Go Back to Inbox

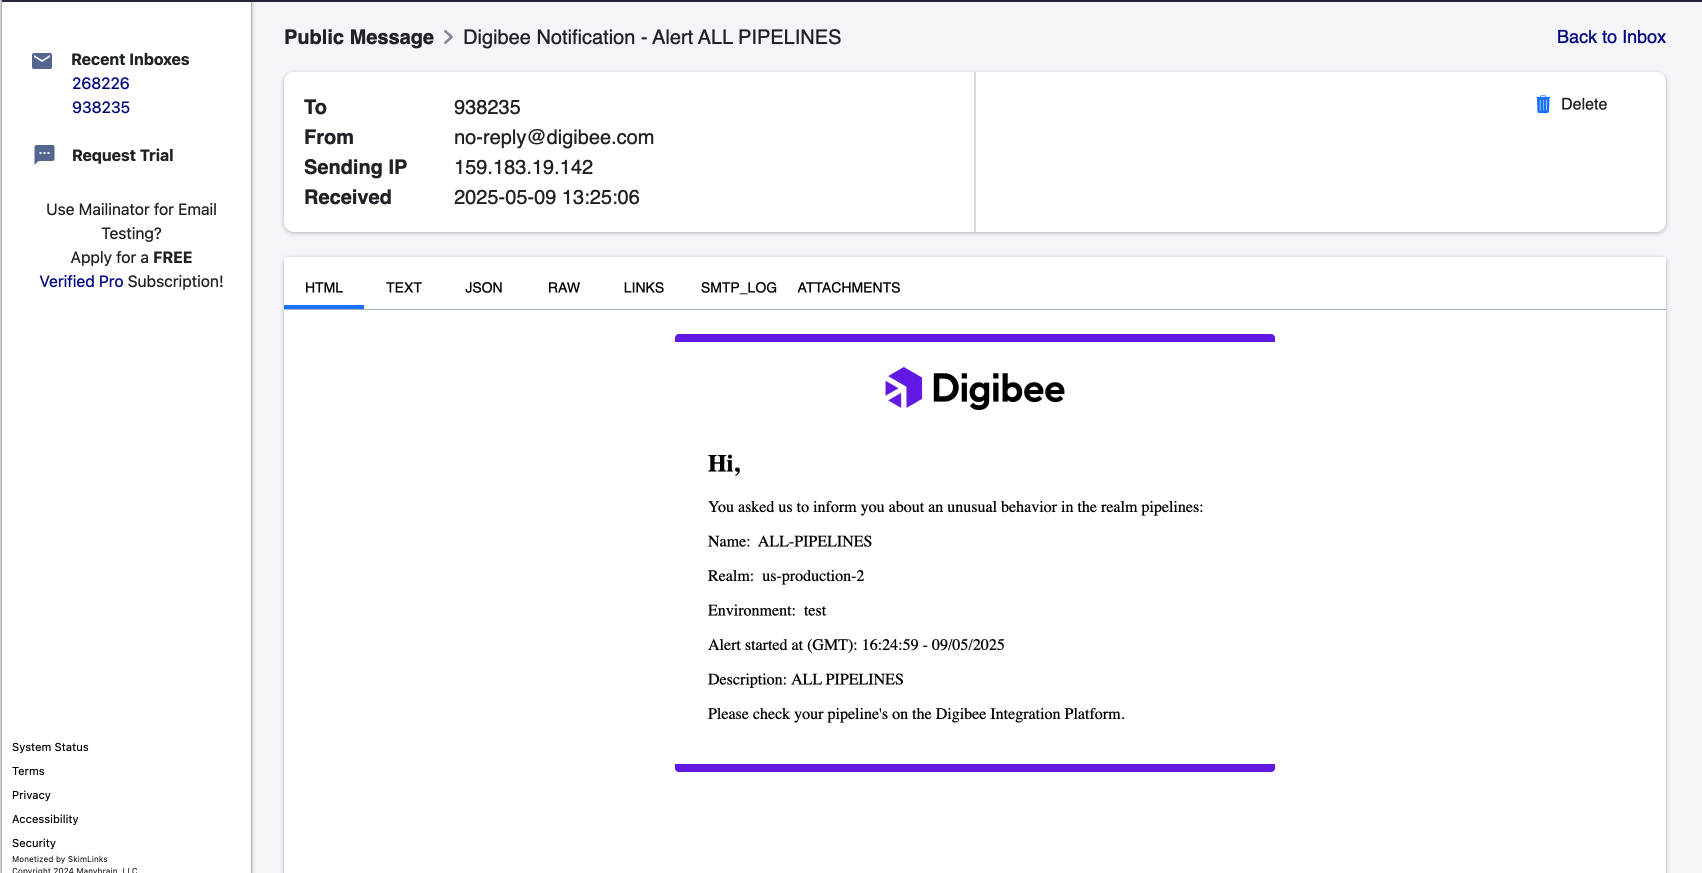(x=1610, y=37)
